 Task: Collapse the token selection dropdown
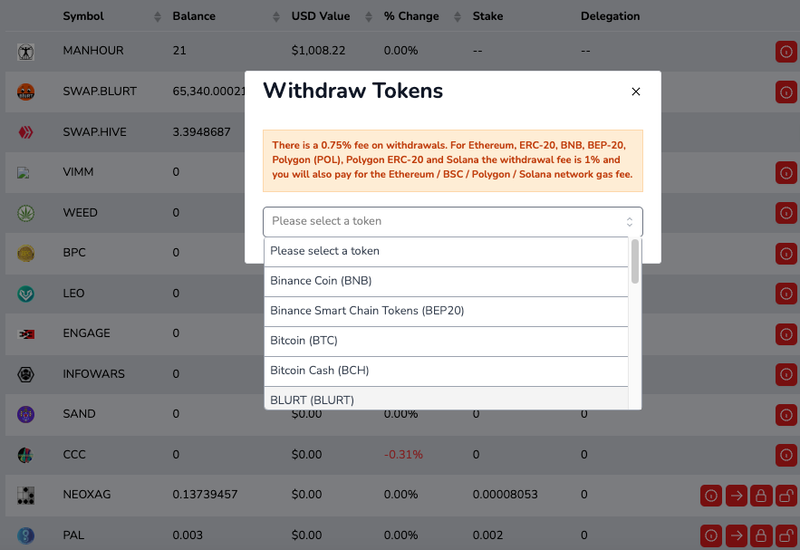452,222
